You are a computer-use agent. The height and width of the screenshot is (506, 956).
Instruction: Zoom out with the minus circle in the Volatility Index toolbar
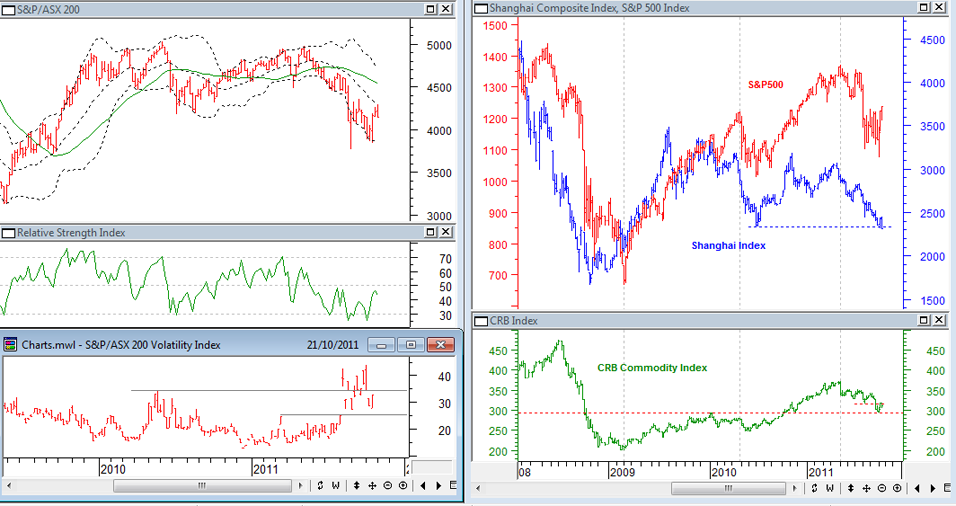click(x=387, y=486)
